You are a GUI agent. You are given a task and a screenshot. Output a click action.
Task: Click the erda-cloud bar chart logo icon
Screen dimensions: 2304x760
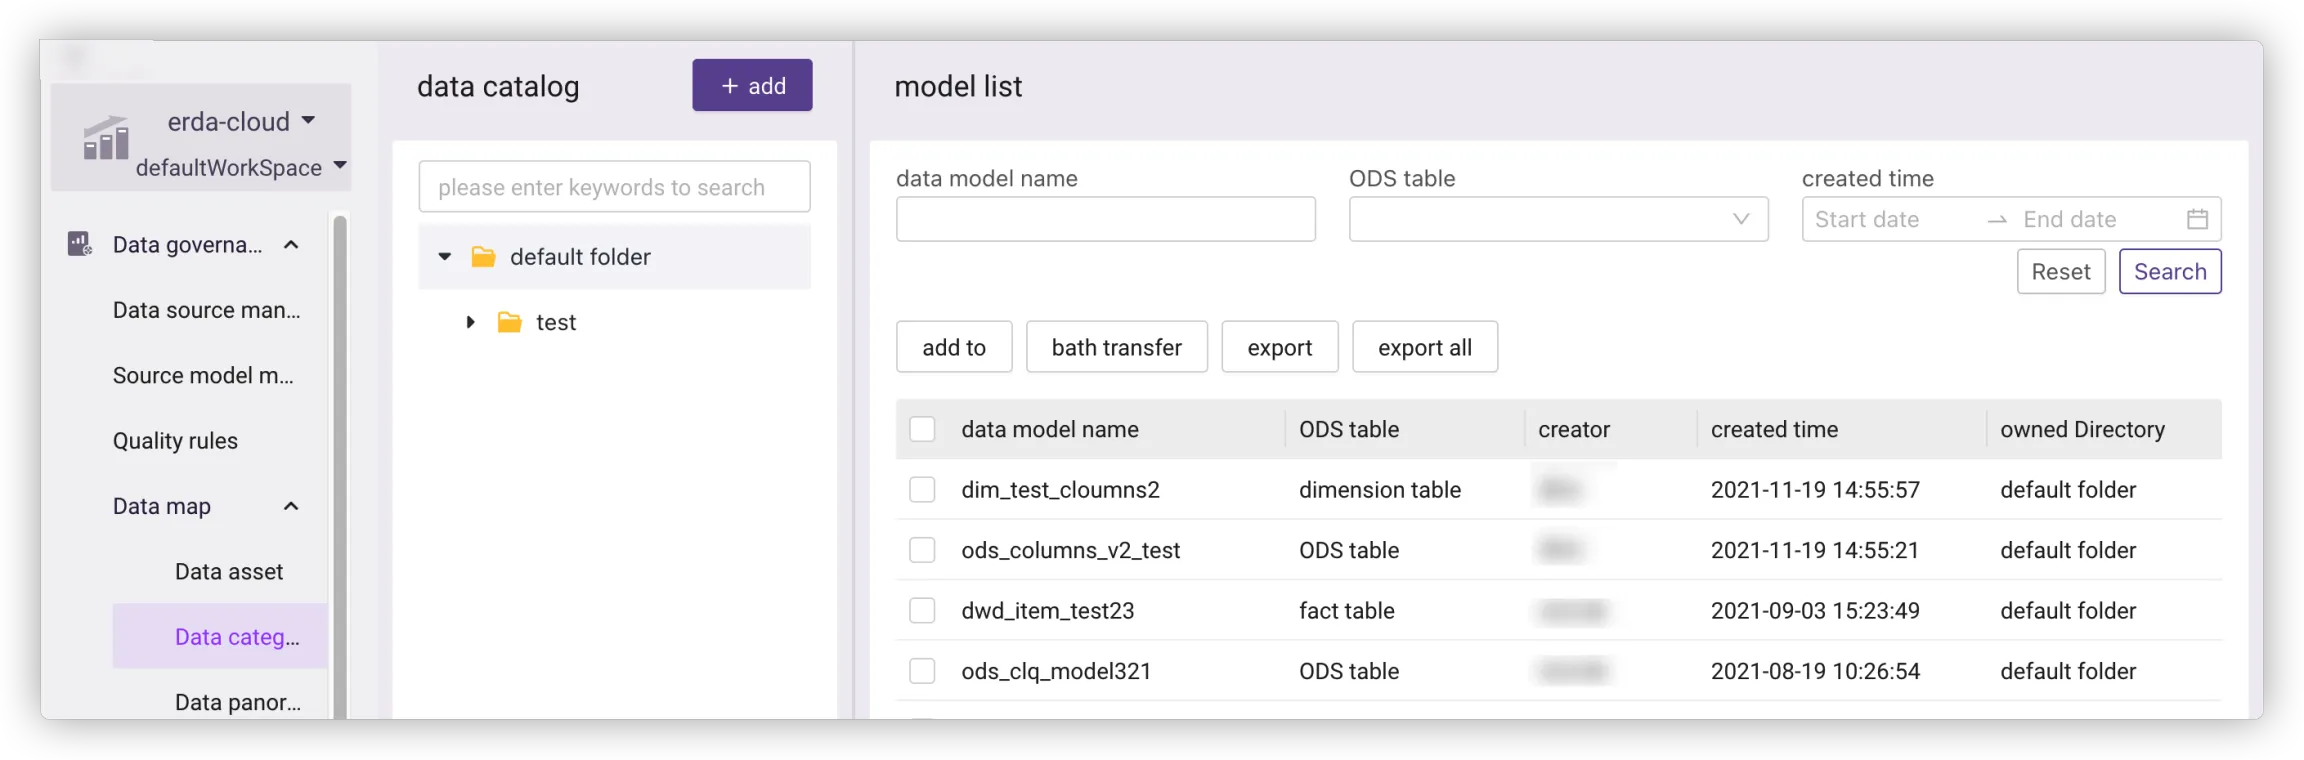point(106,139)
